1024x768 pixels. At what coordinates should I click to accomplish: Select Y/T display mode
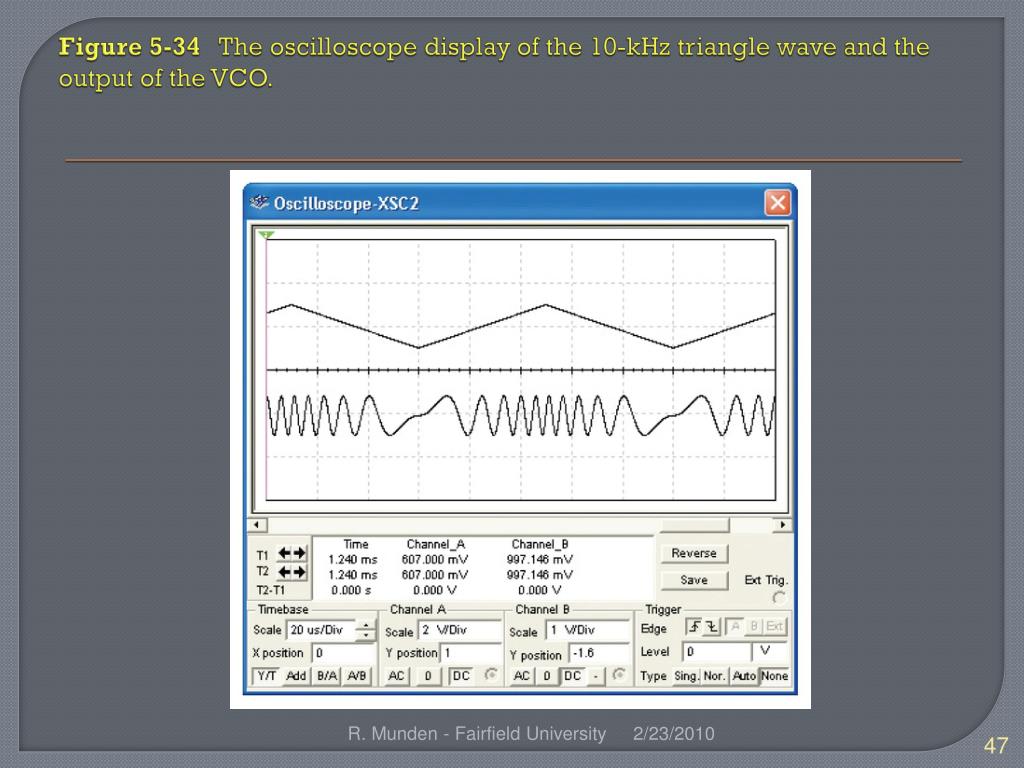point(266,676)
